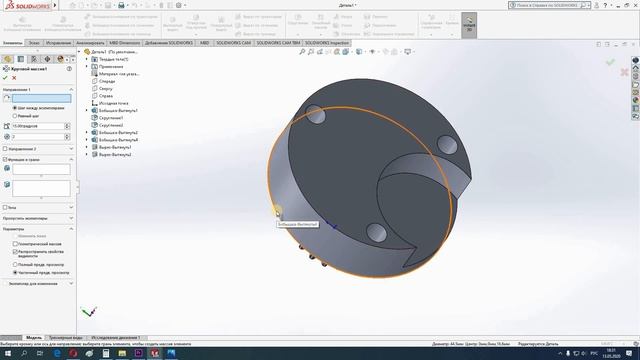The width and height of the screenshot is (640, 360).
Task: Open the MBD Dimensions ribbon tab
Action: (x=124, y=43)
